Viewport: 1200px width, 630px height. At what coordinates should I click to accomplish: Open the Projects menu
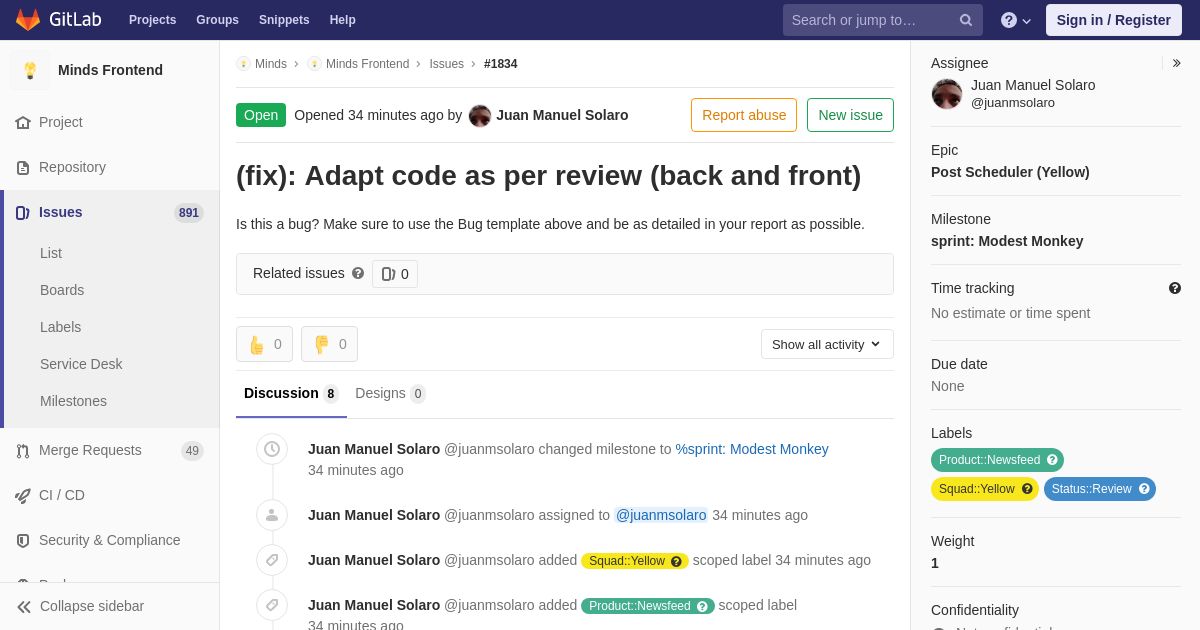[152, 20]
